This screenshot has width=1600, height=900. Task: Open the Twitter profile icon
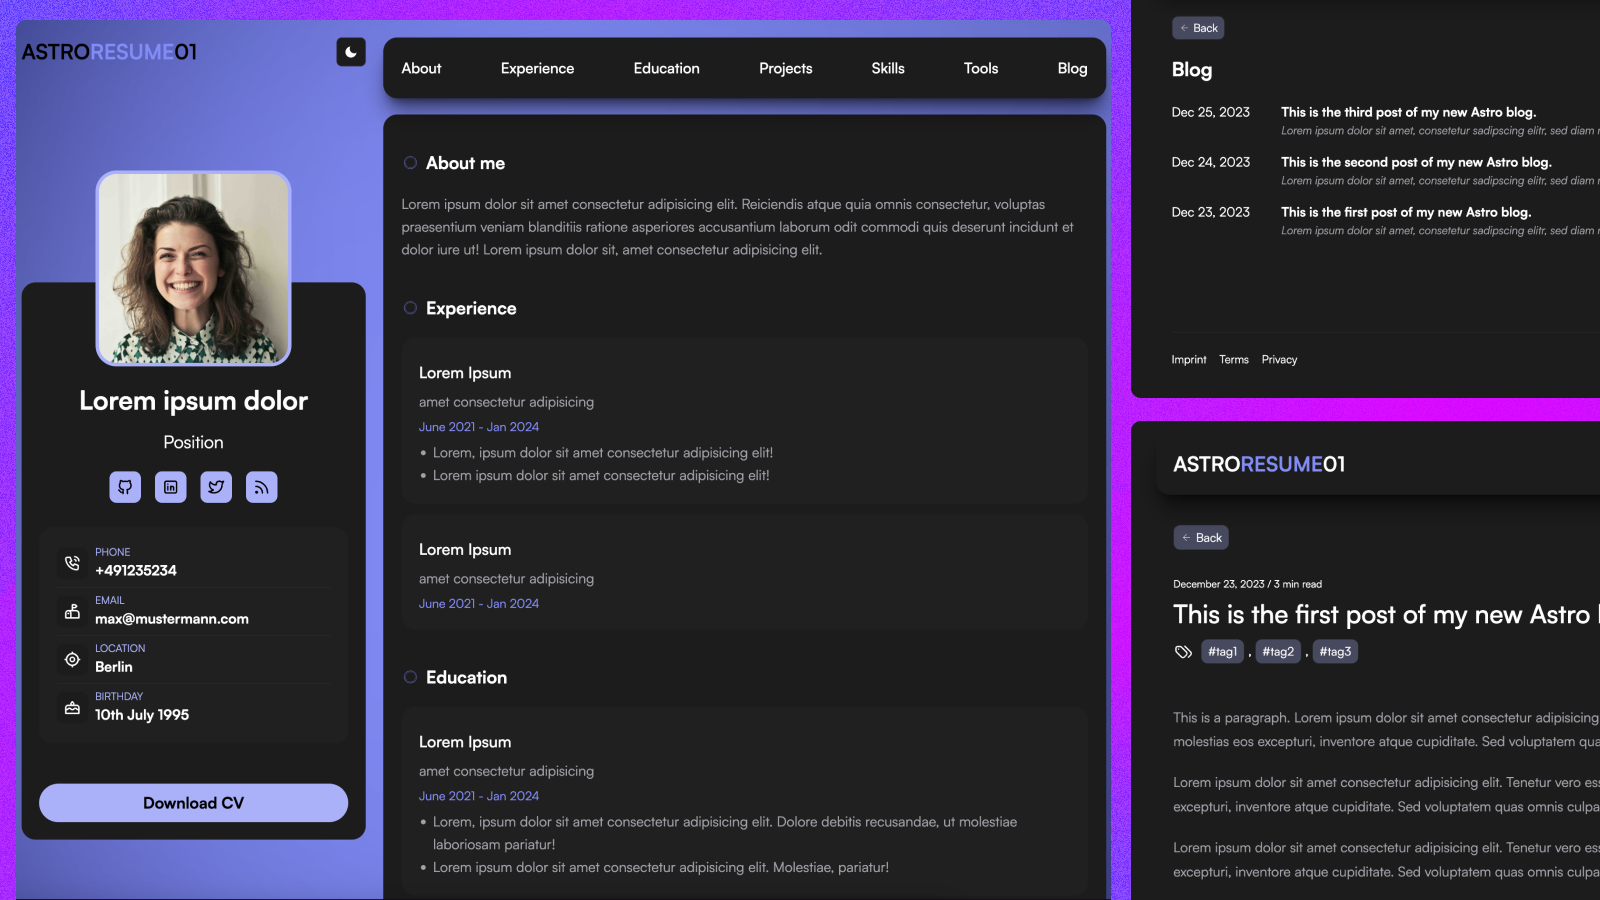(216, 487)
